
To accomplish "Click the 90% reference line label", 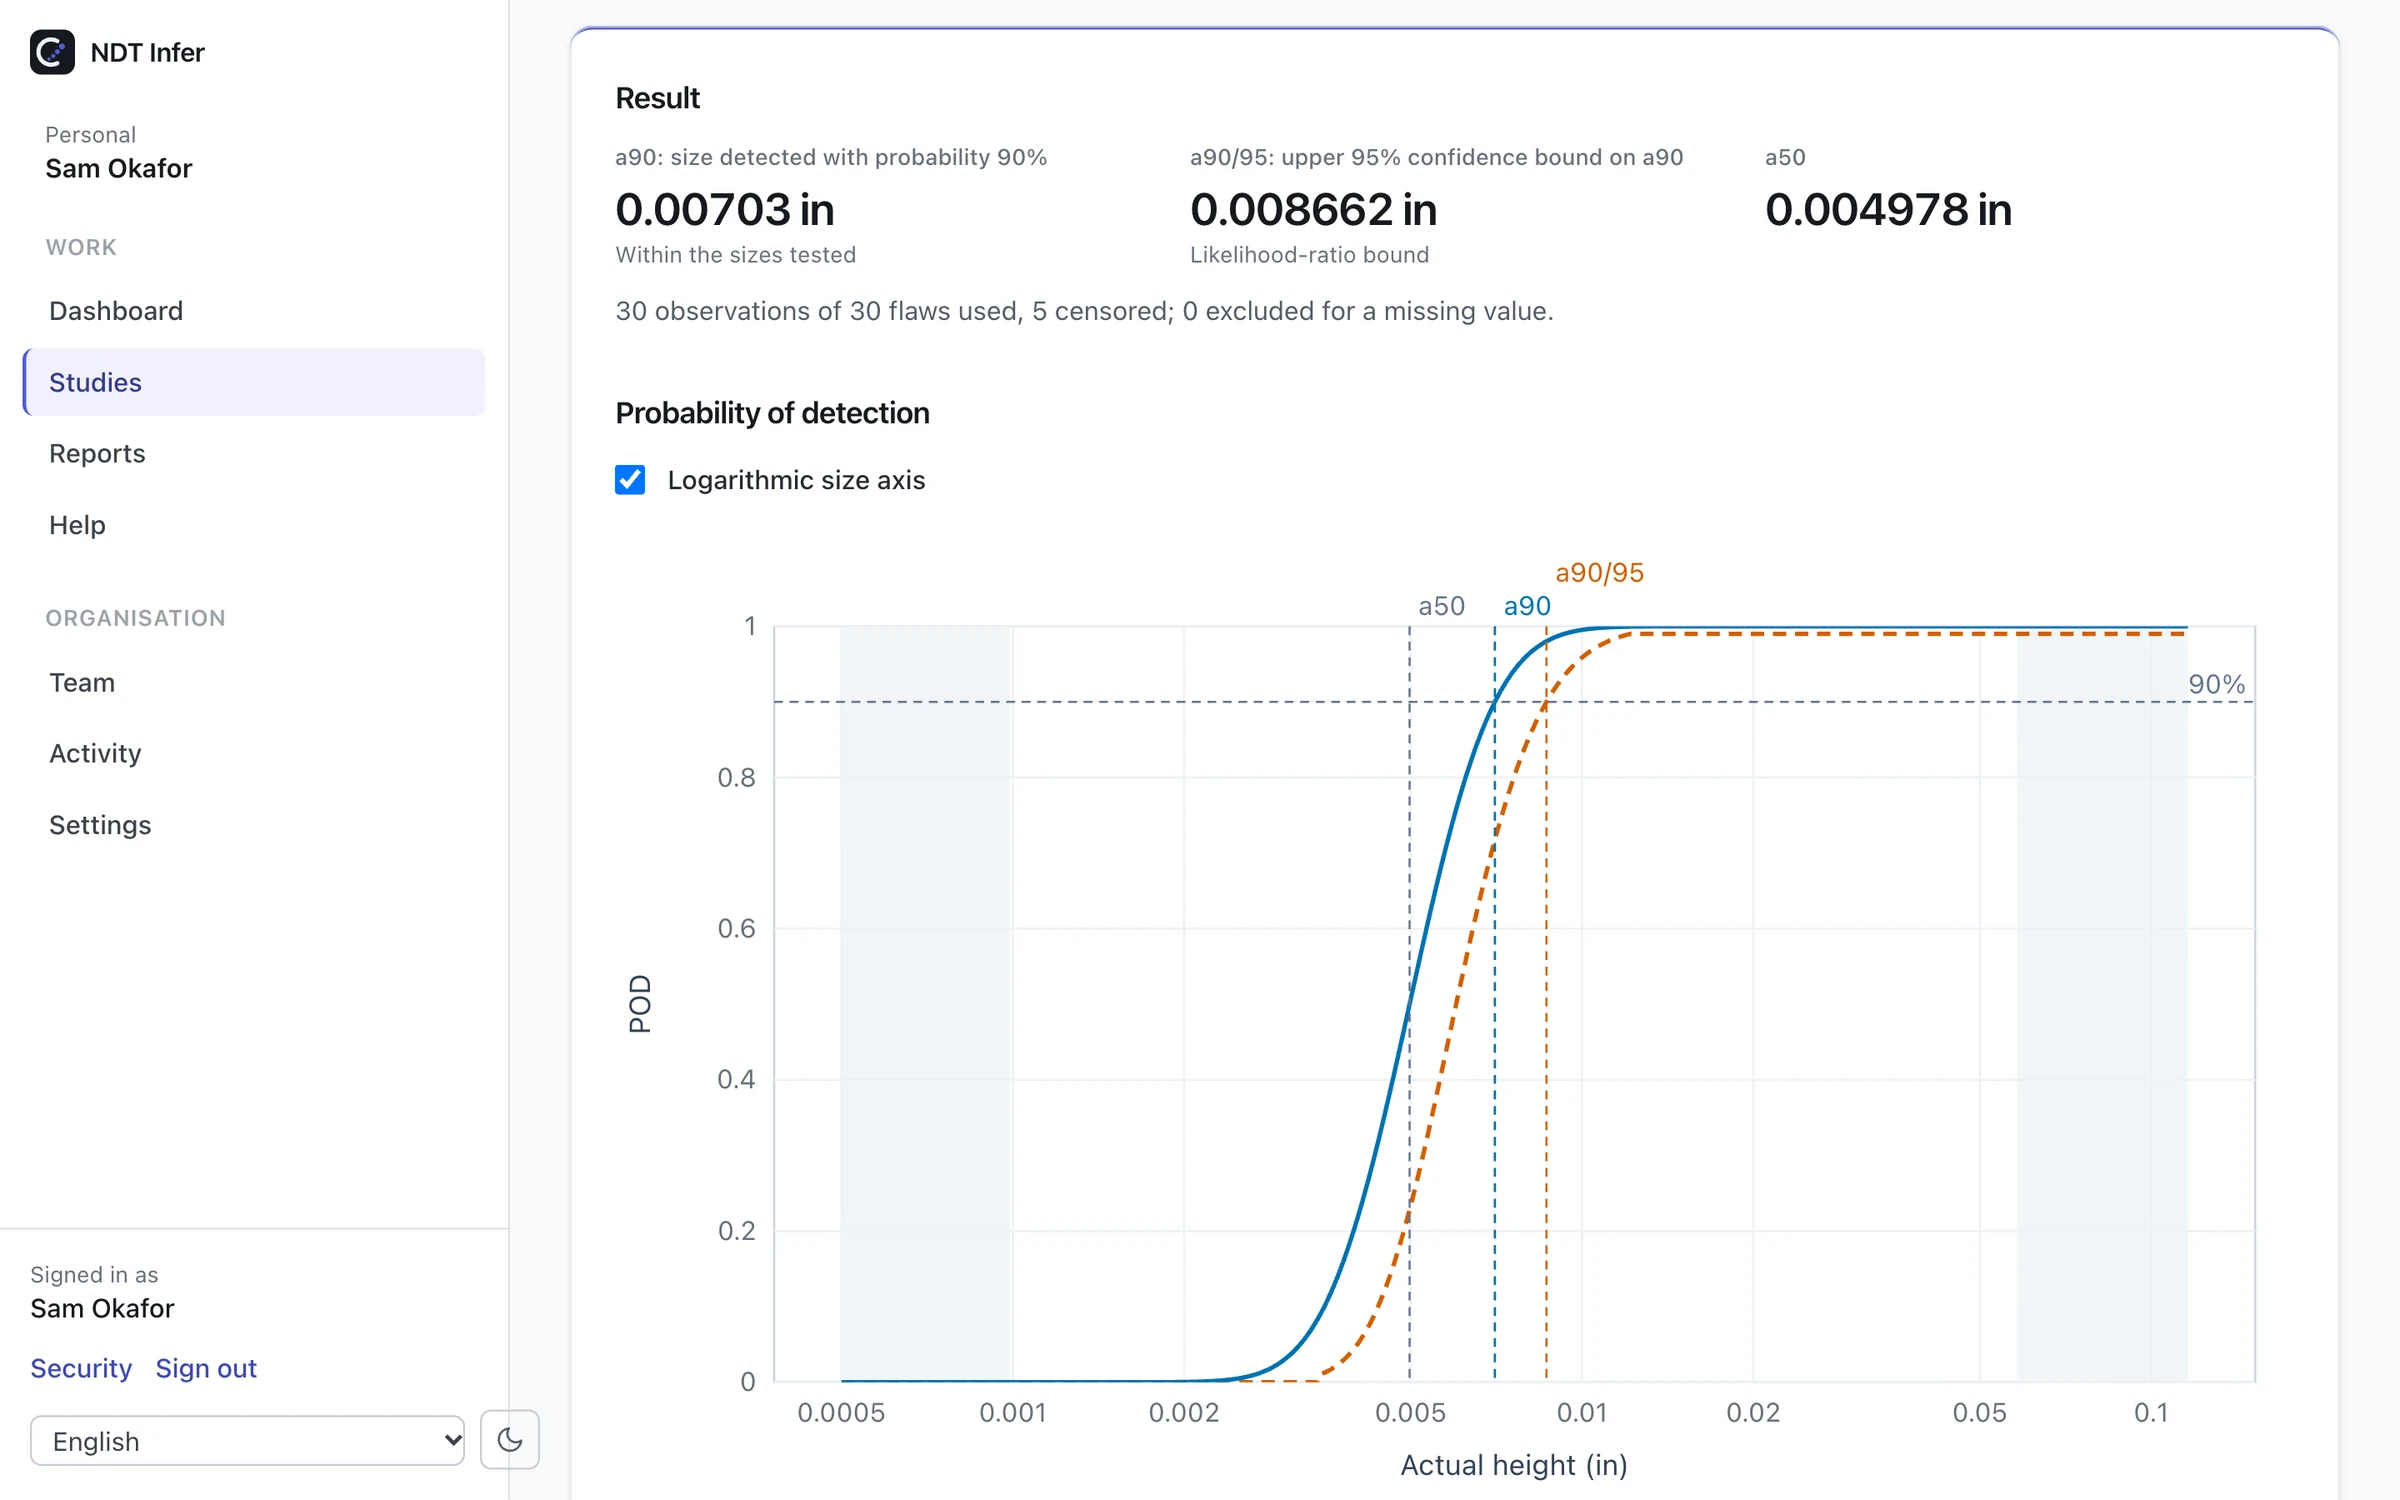I will [2216, 685].
